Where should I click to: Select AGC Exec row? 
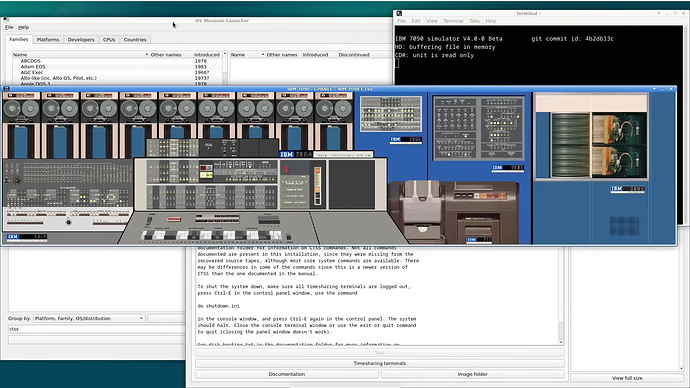117,72
